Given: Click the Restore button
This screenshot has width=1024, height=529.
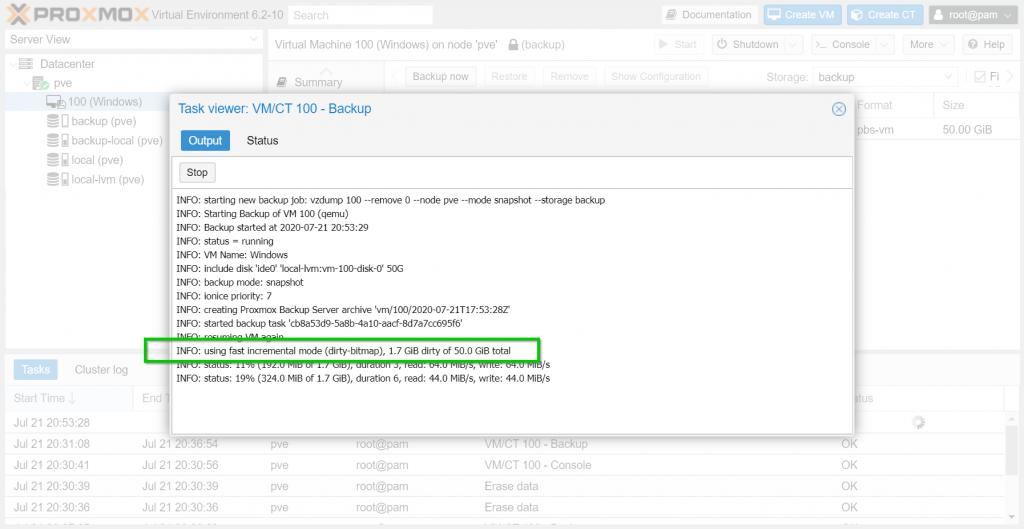Looking at the screenshot, I should pyautogui.click(x=509, y=76).
